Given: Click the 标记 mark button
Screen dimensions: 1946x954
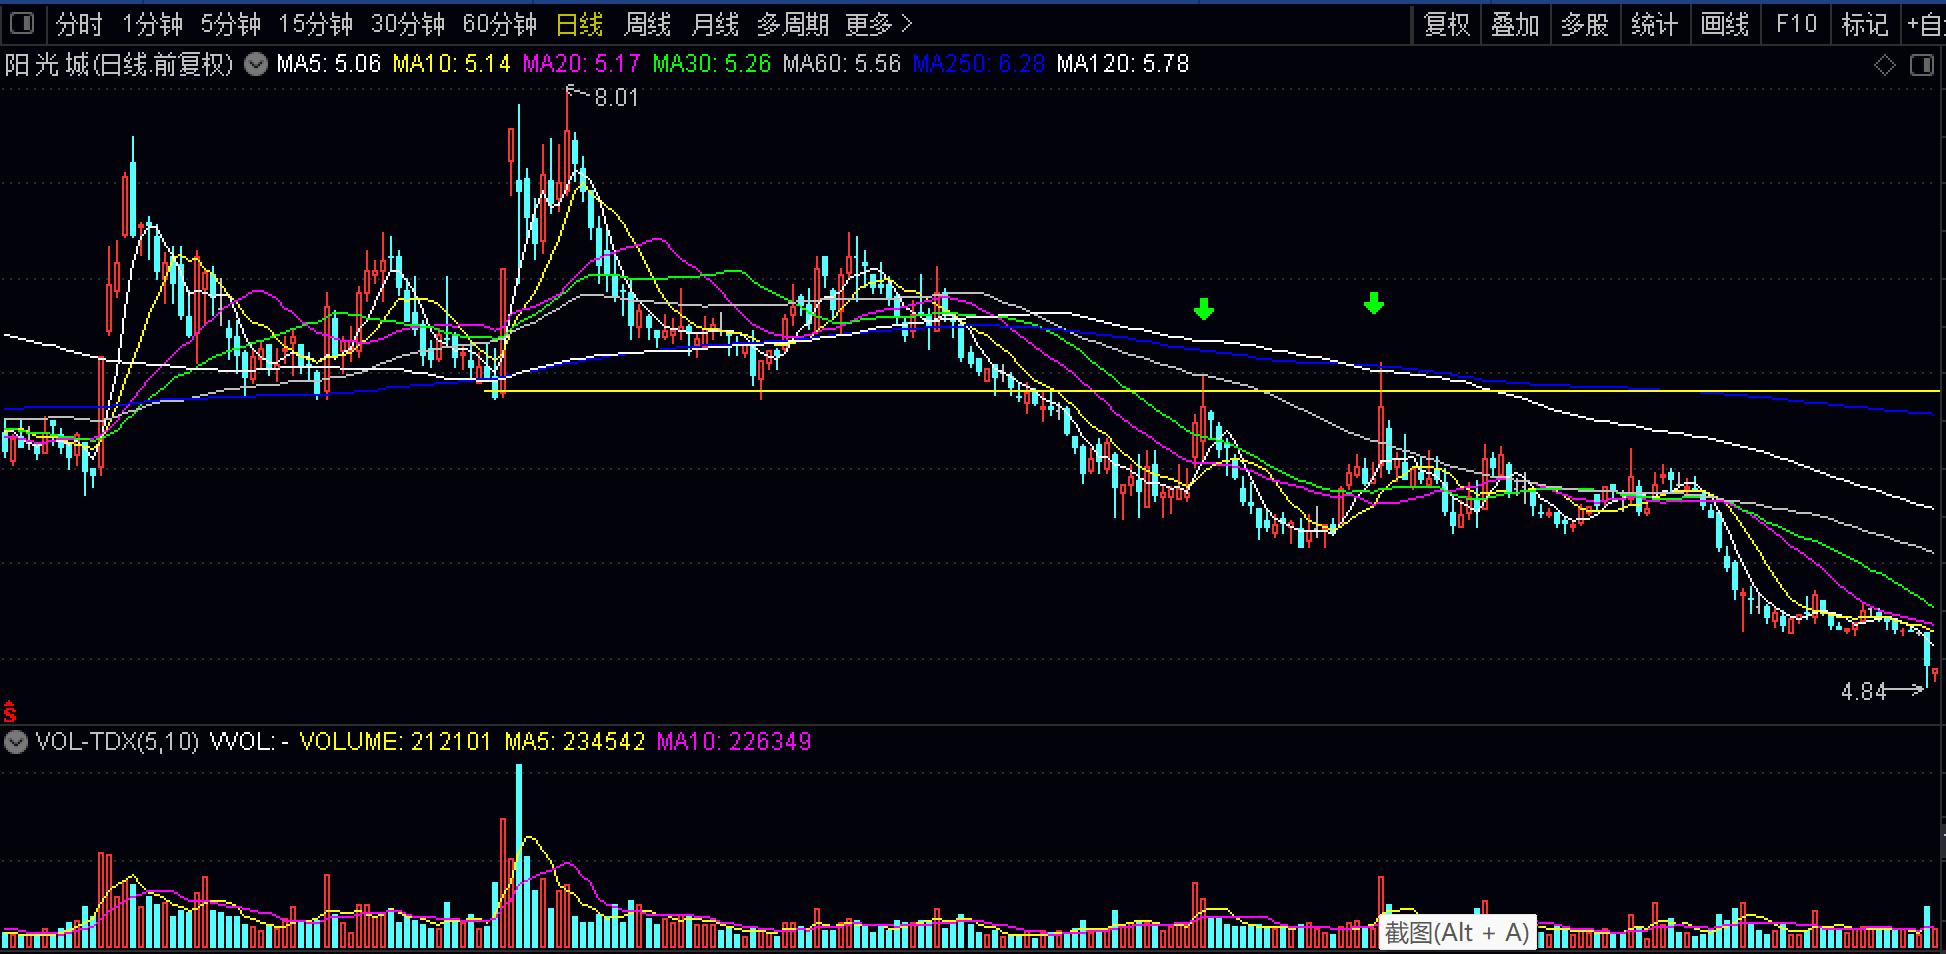Looking at the screenshot, I should (1865, 24).
